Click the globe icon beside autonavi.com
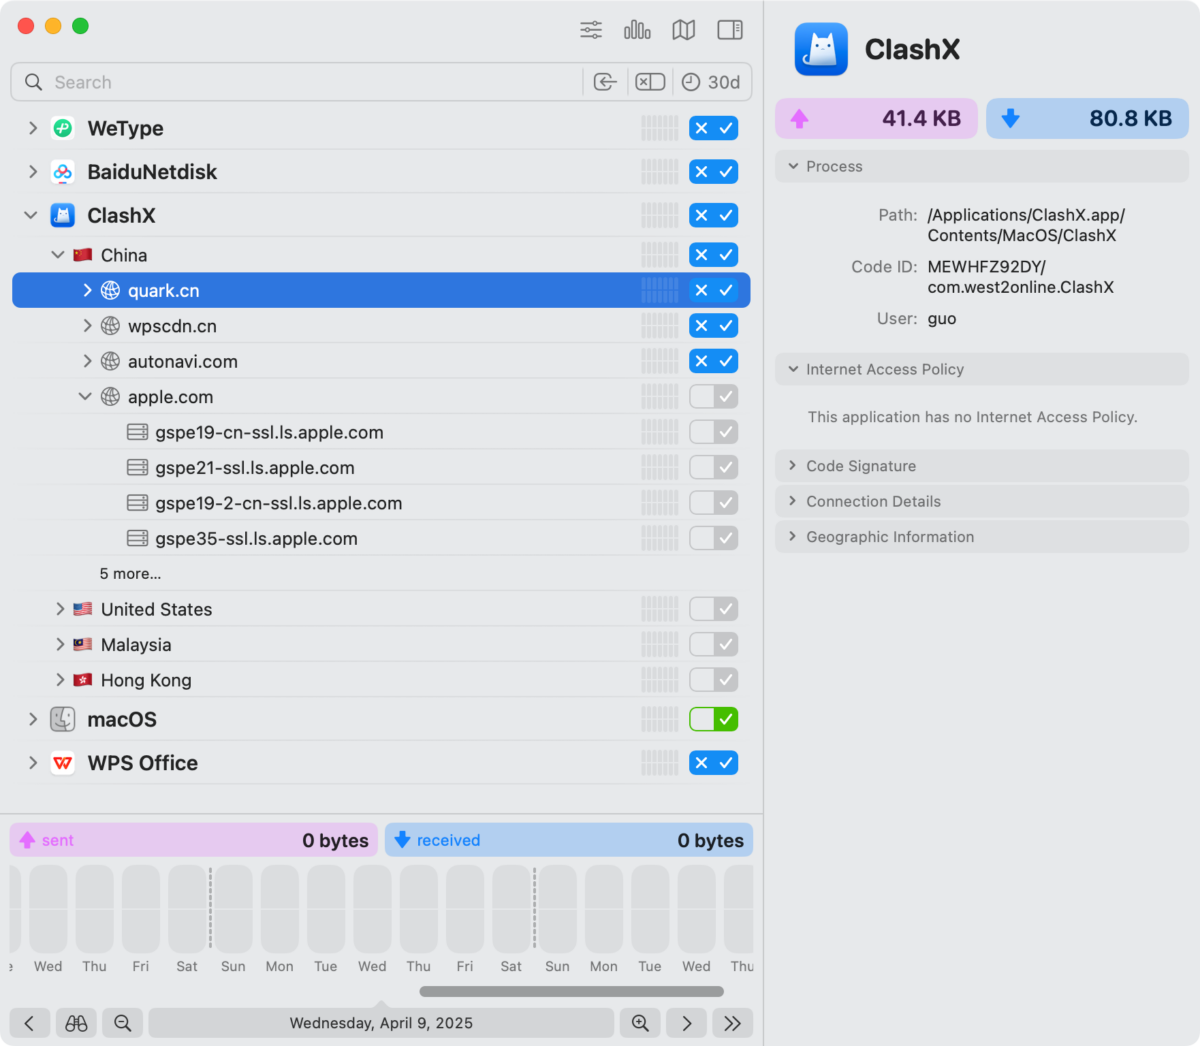 (111, 361)
